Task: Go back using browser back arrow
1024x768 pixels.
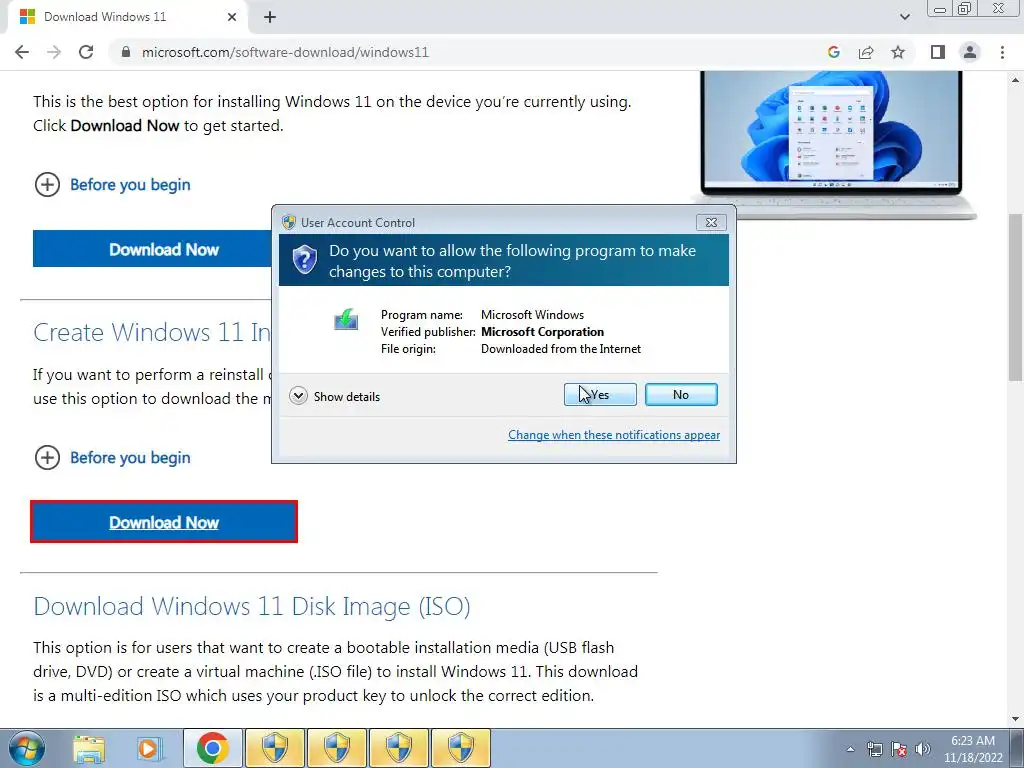Action: click(22, 52)
